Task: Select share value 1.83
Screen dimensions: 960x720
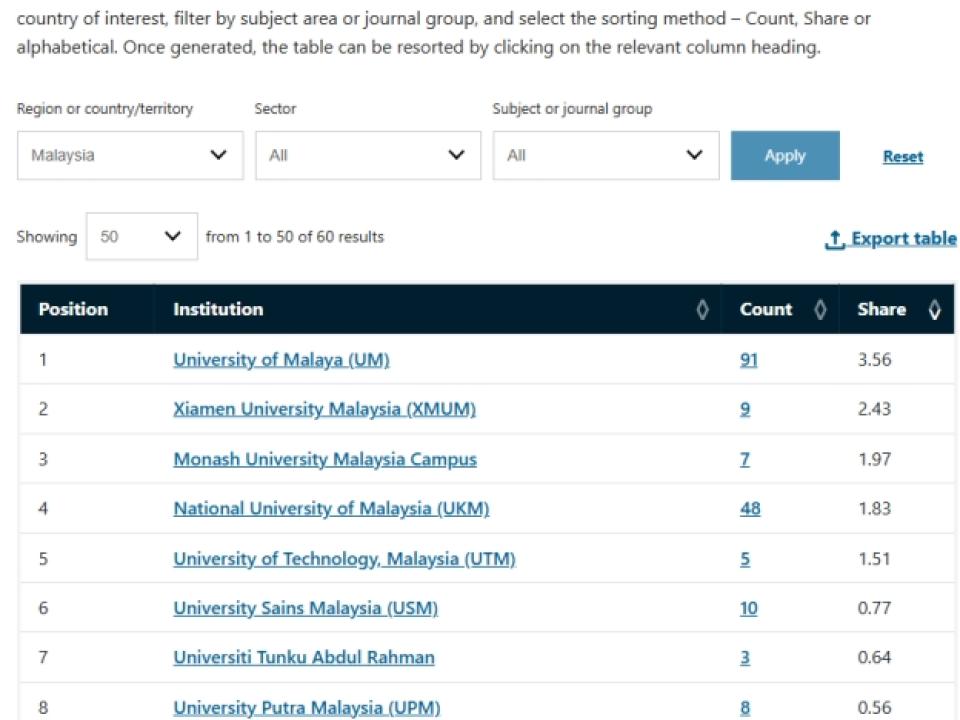Action: click(874, 509)
